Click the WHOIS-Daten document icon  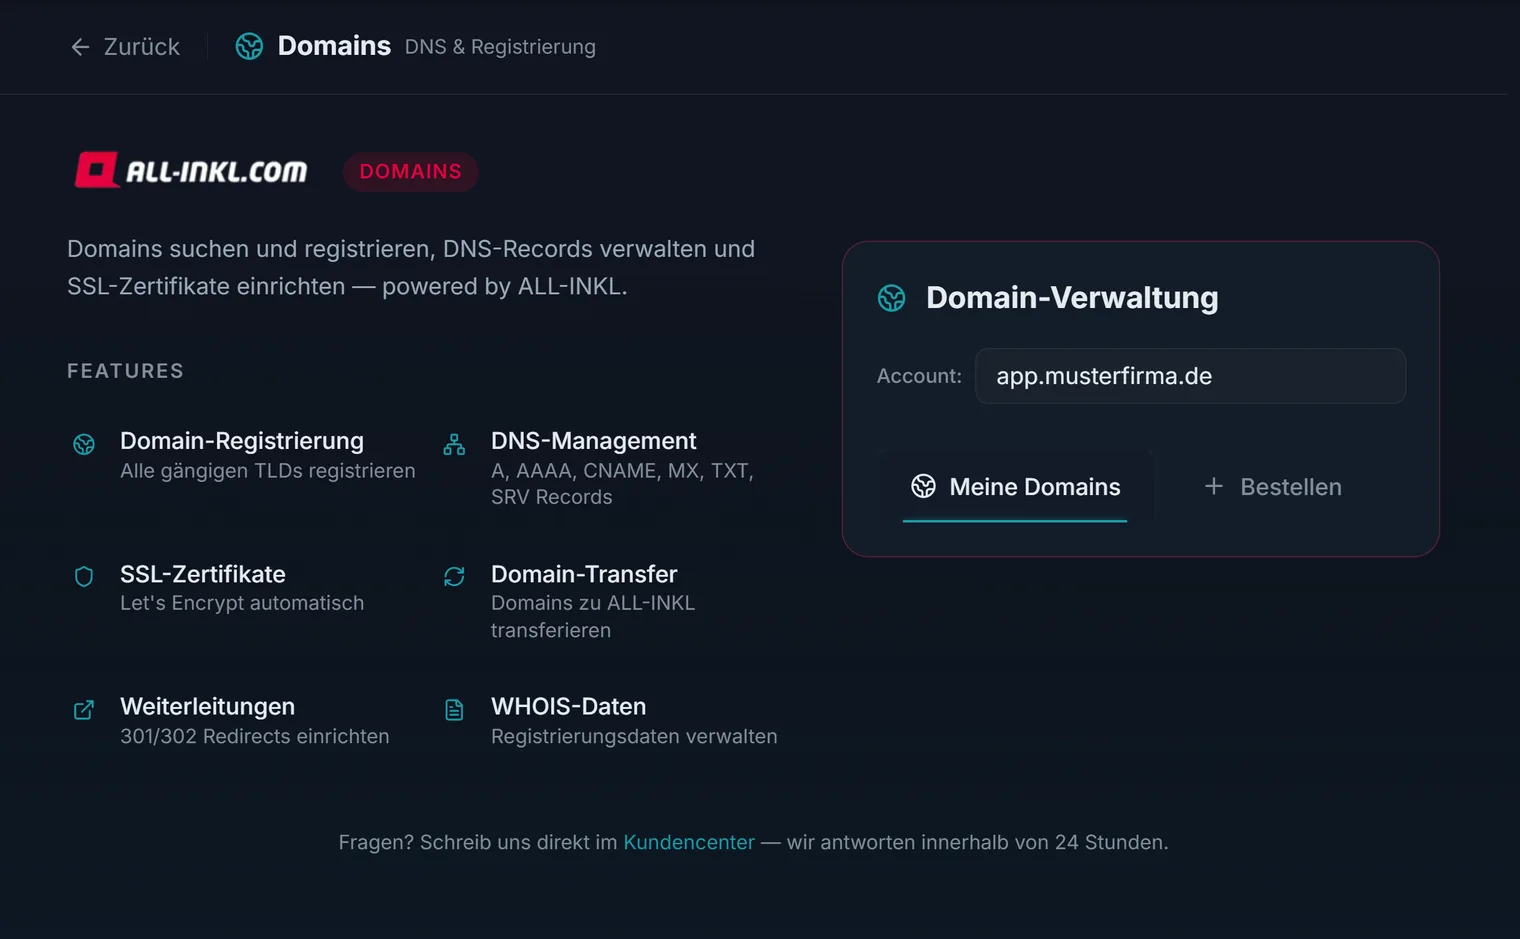pos(454,709)
